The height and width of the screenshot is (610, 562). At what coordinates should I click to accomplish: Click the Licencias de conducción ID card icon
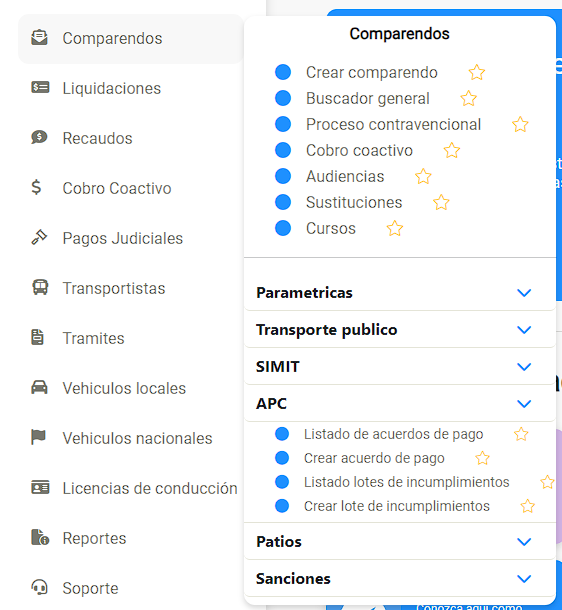coord(40,487)
